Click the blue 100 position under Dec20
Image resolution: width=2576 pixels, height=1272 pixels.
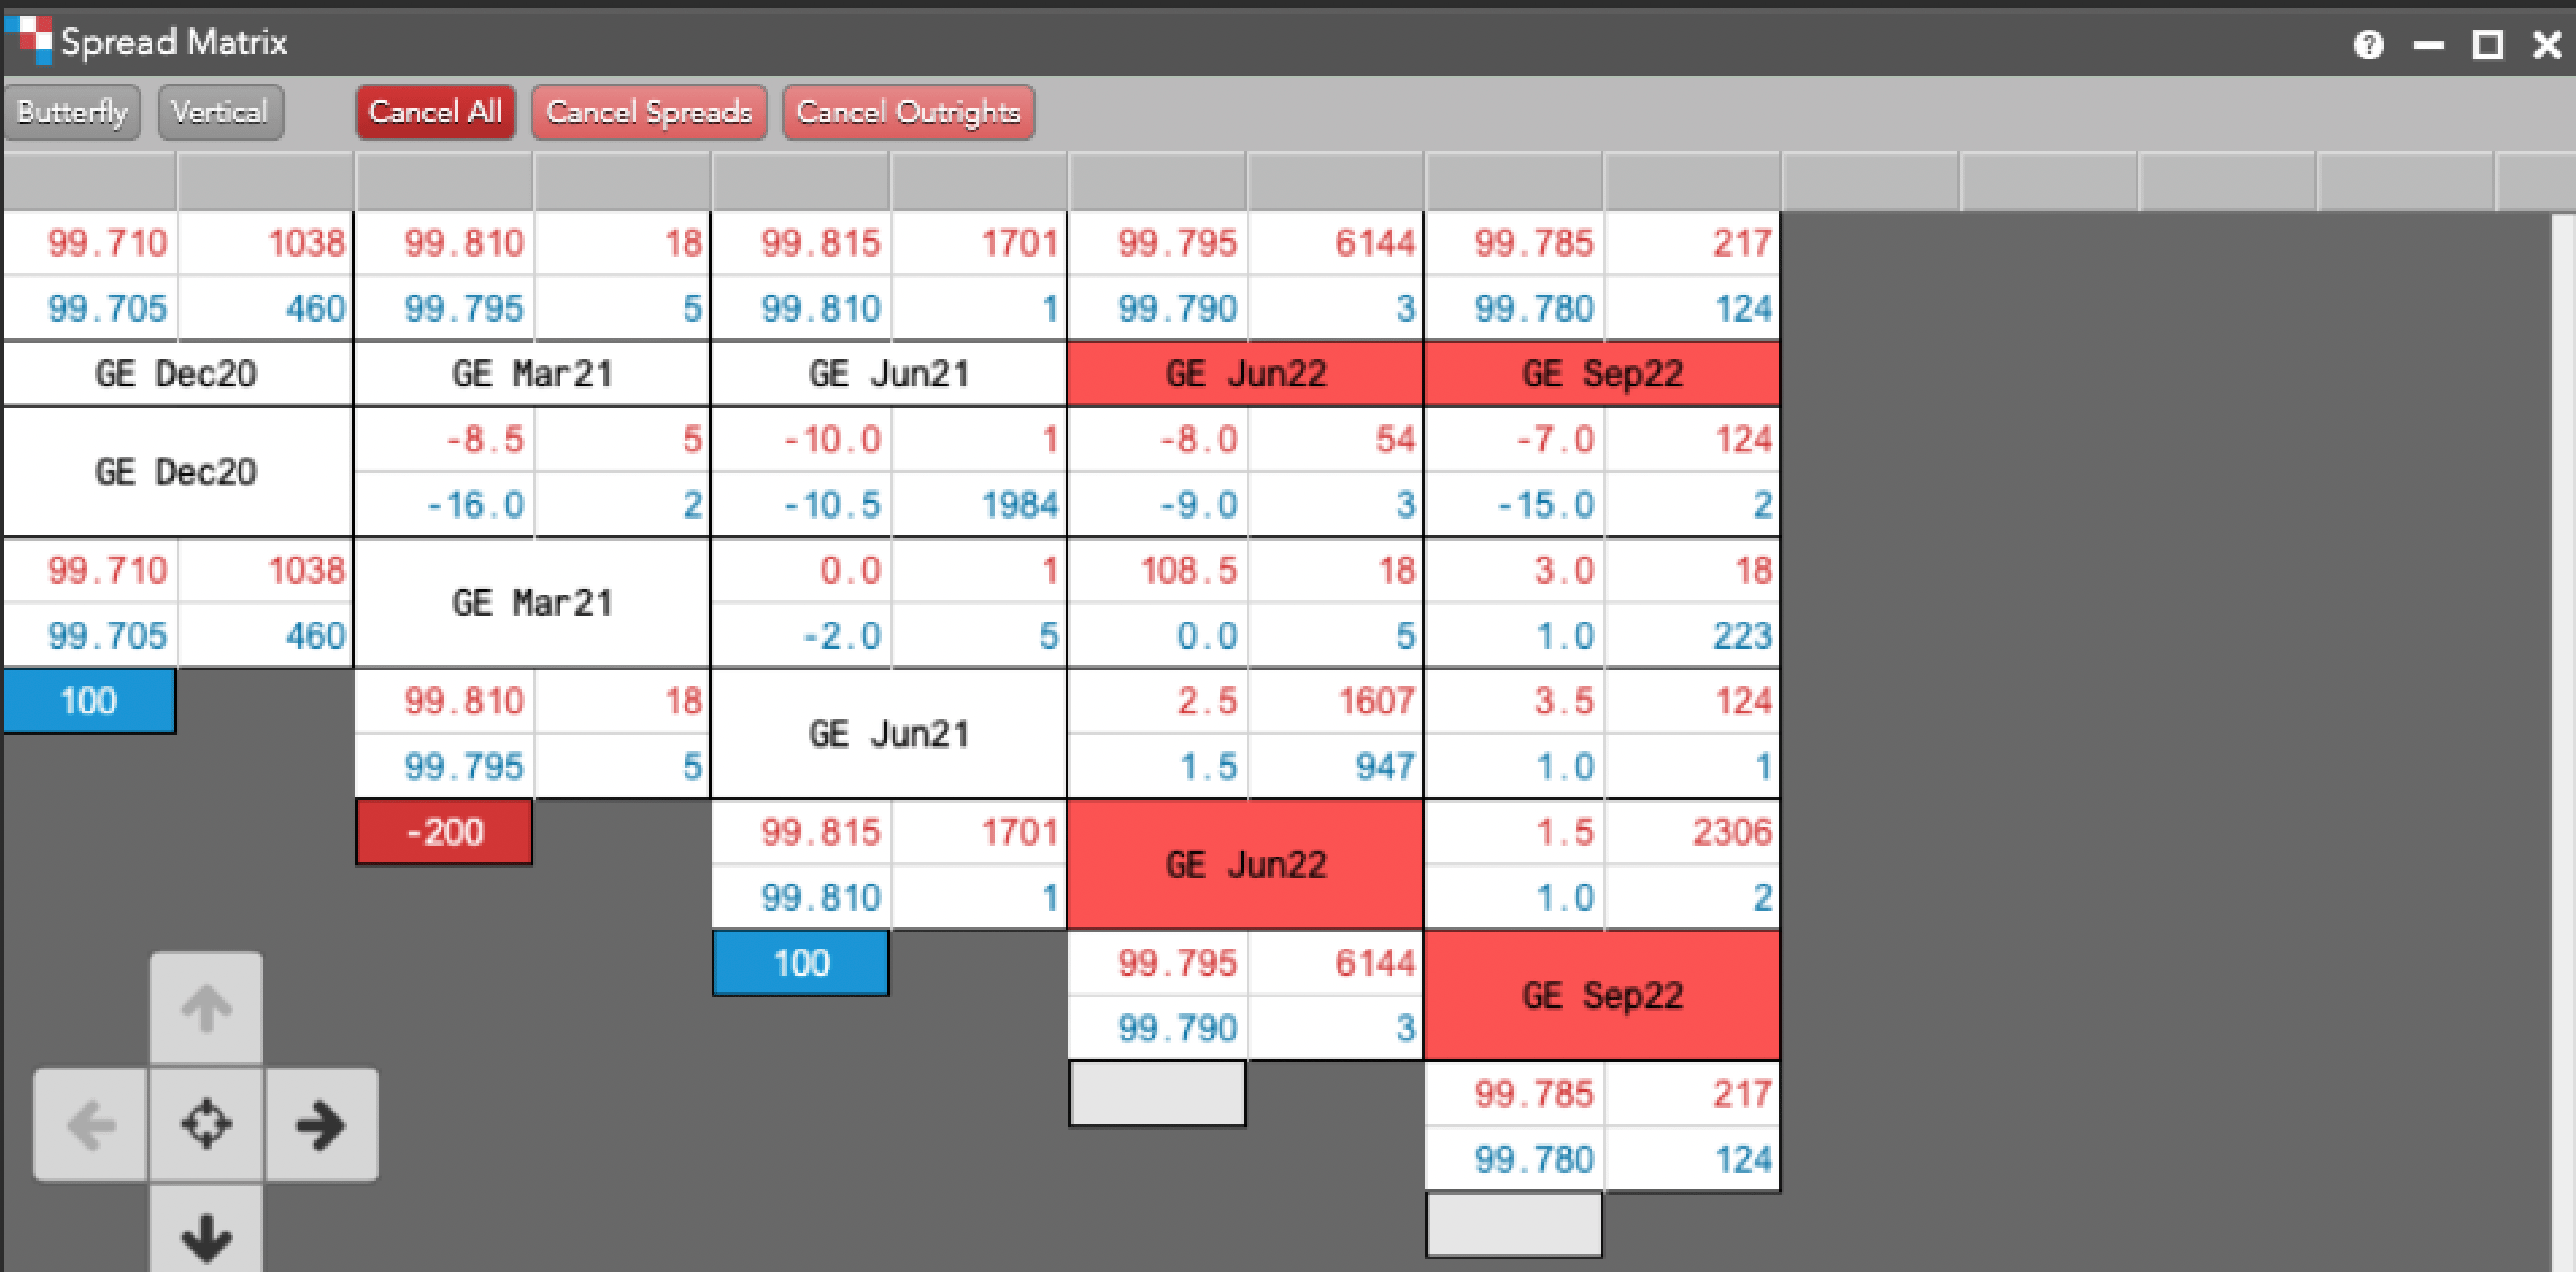tap(89, 701)
